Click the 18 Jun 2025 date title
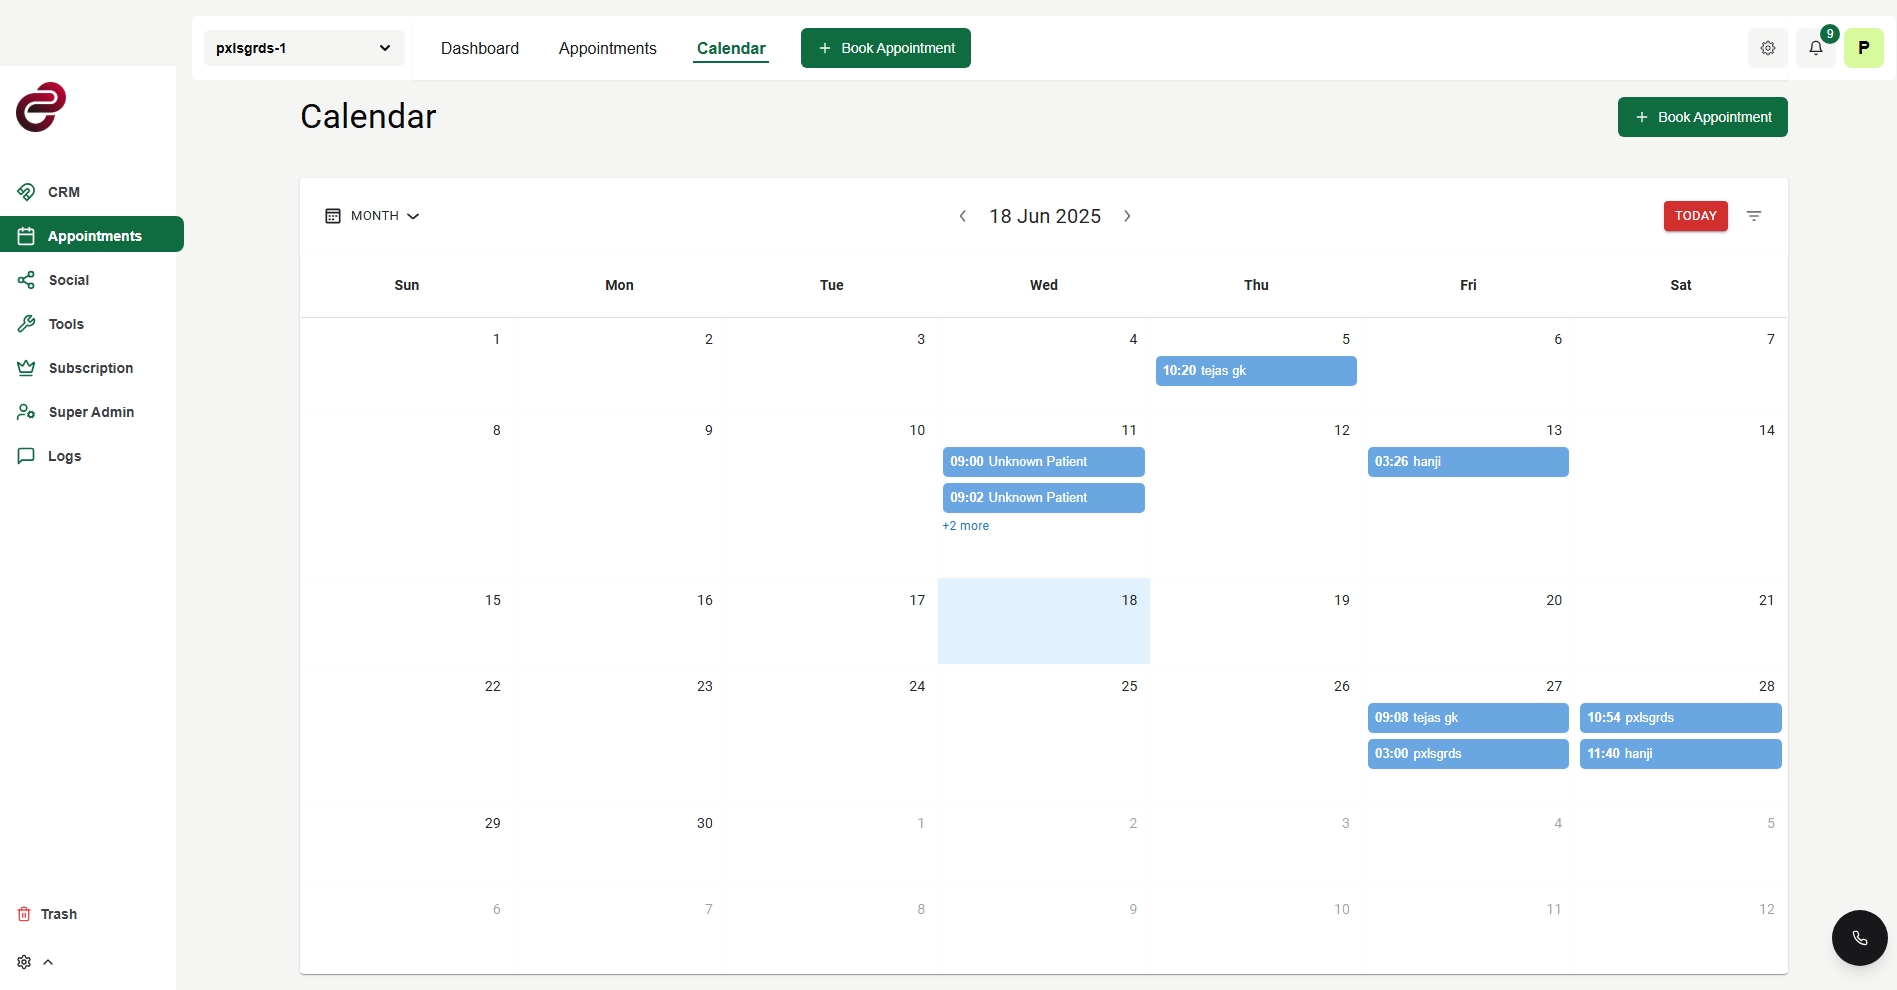 (x=1045, y=216)
